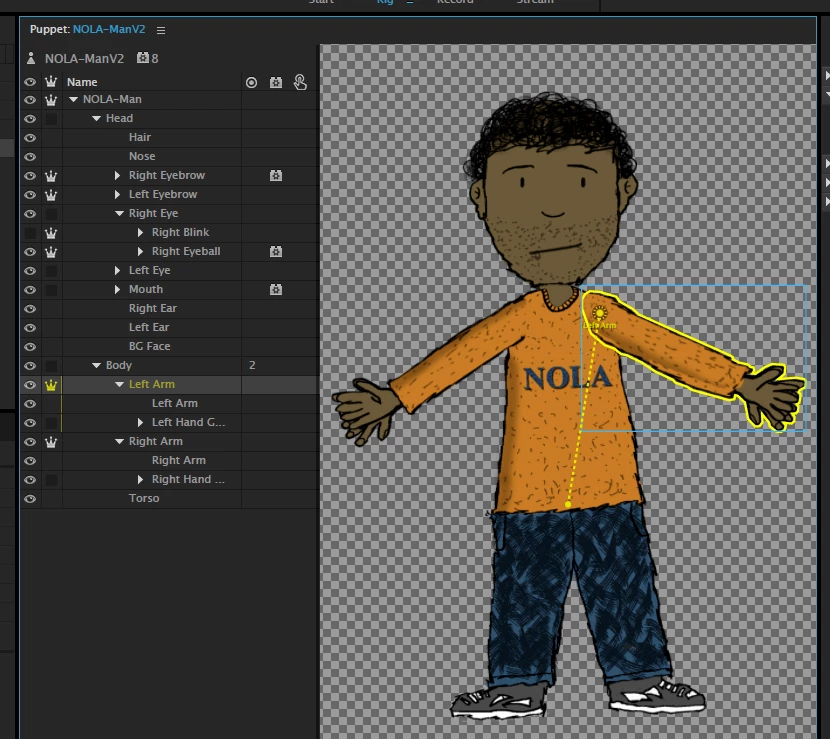Hide the Head group

pos(30,119)
